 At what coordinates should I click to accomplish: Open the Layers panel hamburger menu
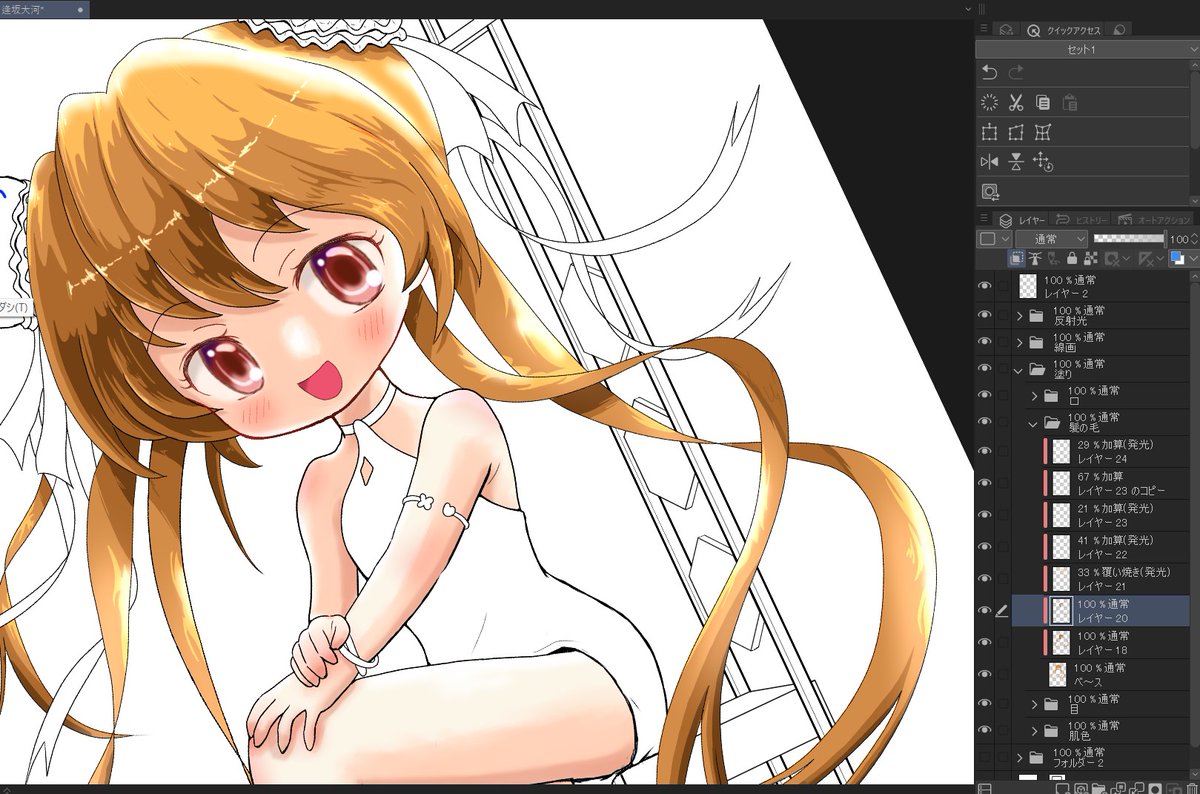[984, 219]
